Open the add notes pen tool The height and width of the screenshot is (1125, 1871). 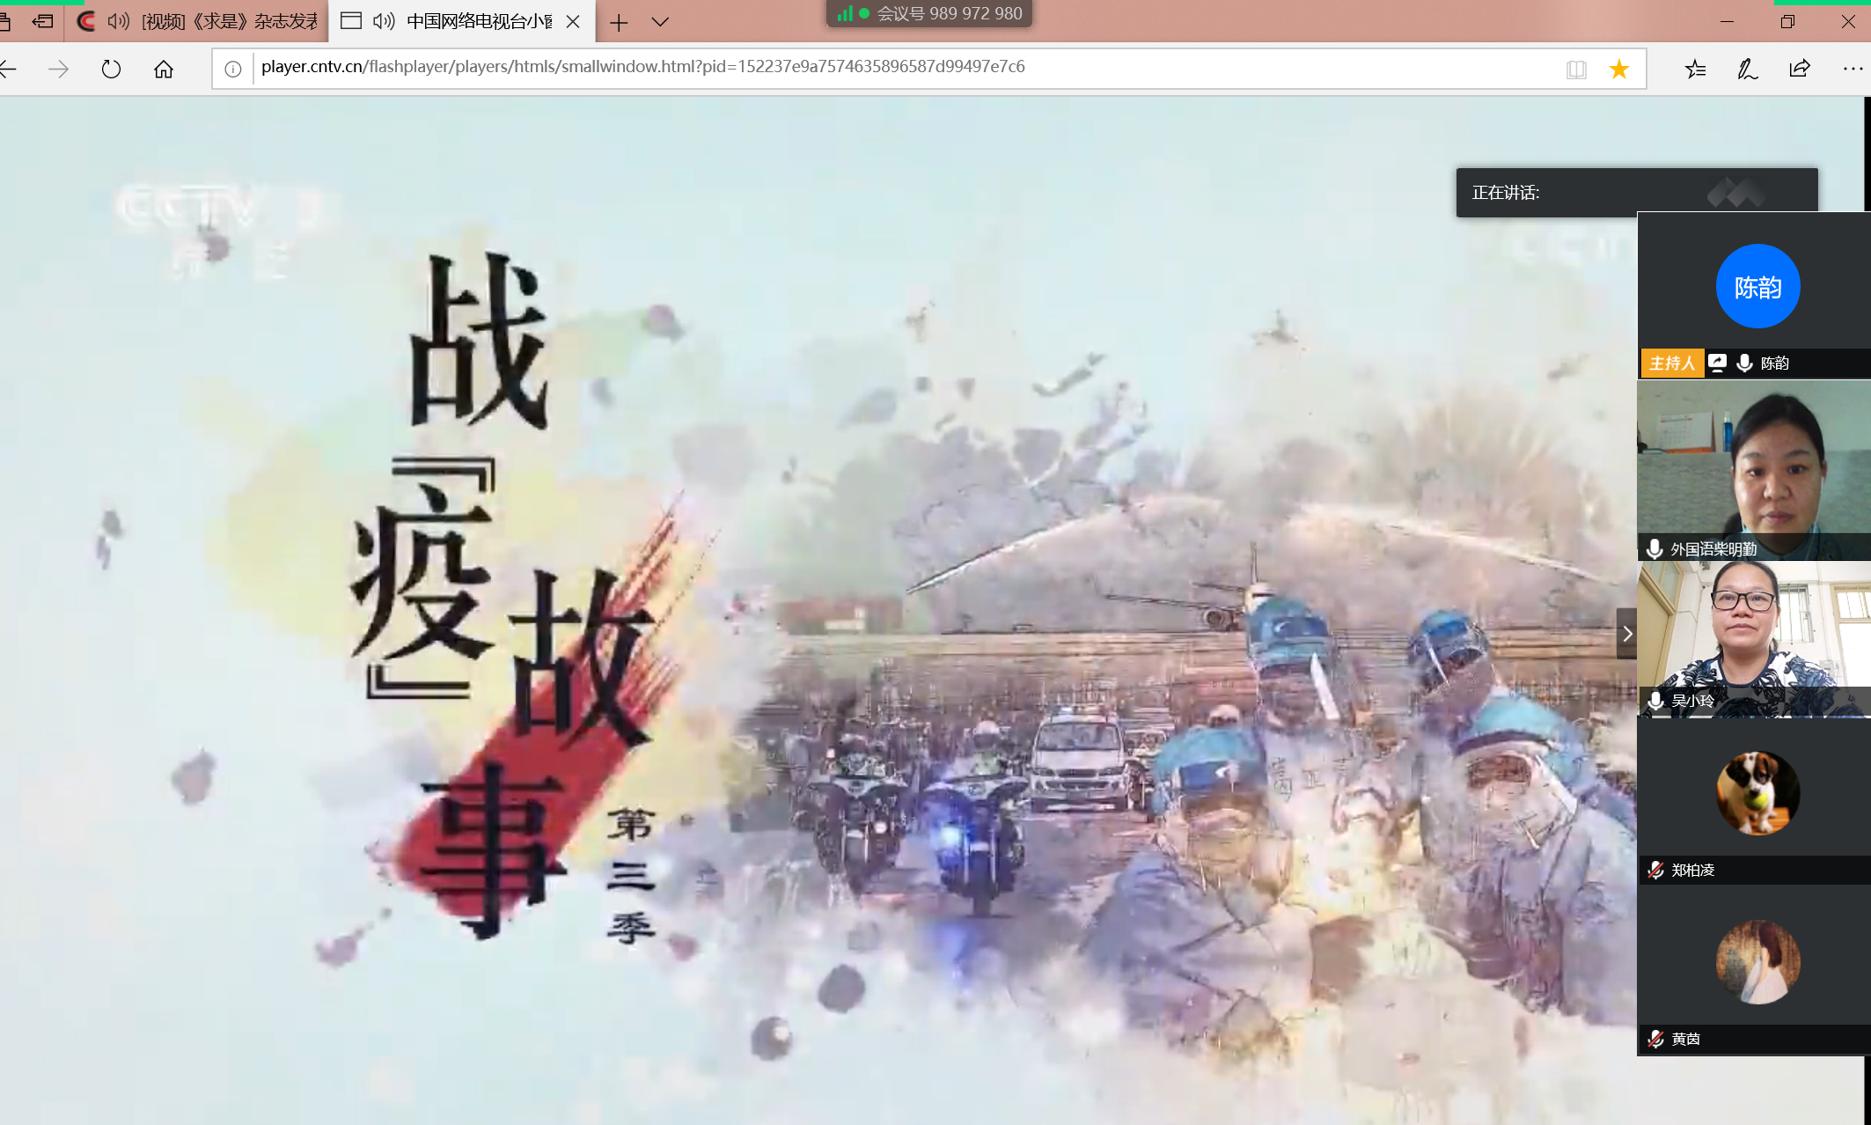(1747, 69)
